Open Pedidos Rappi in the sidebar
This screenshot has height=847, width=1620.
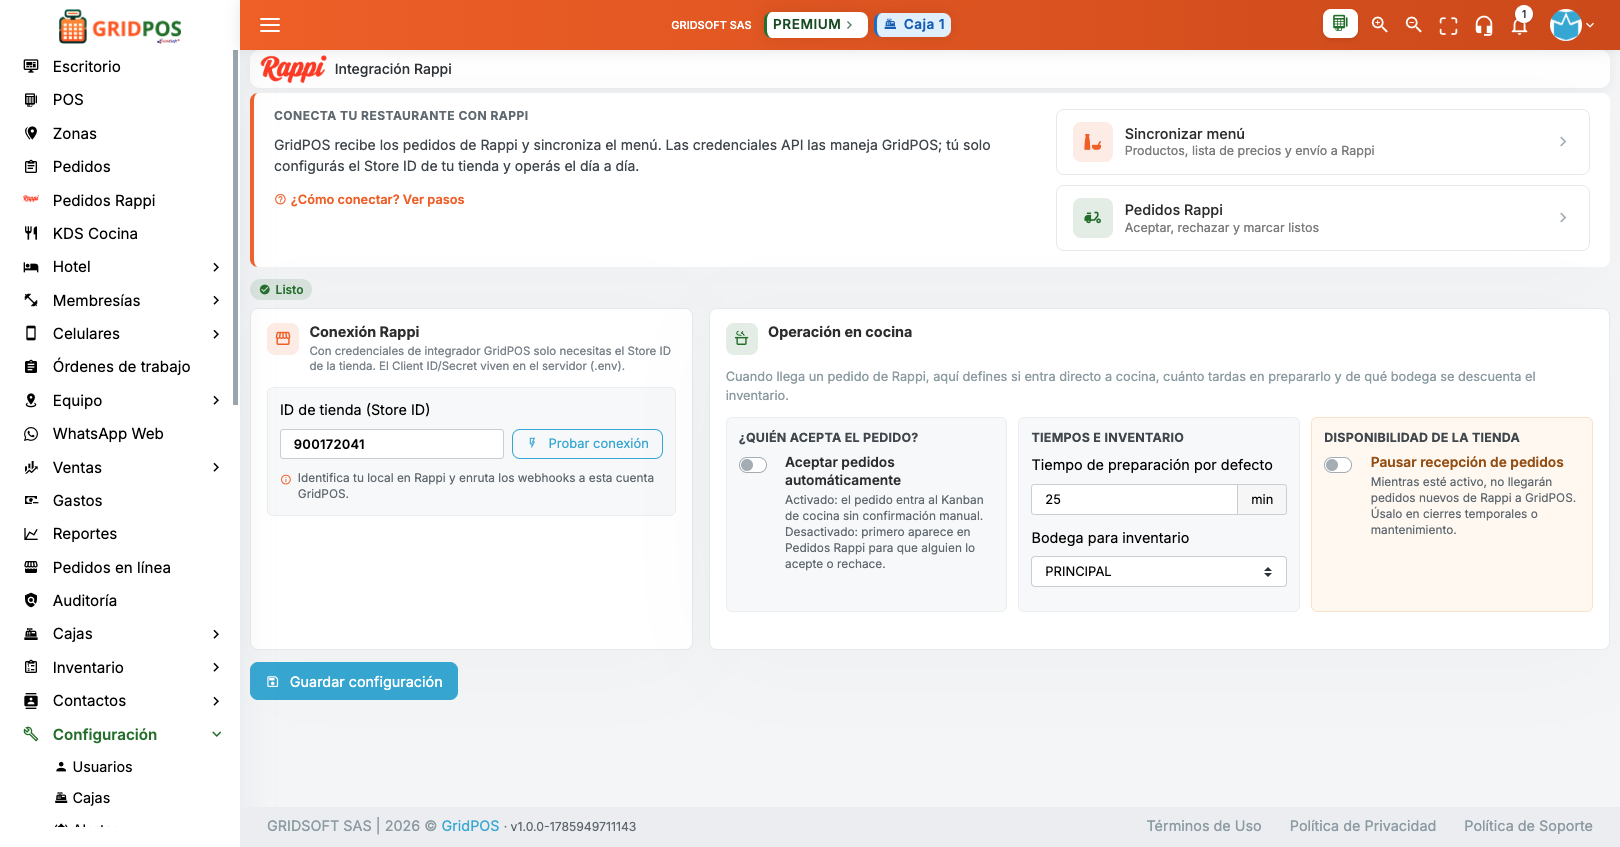(x=104, y=200)
